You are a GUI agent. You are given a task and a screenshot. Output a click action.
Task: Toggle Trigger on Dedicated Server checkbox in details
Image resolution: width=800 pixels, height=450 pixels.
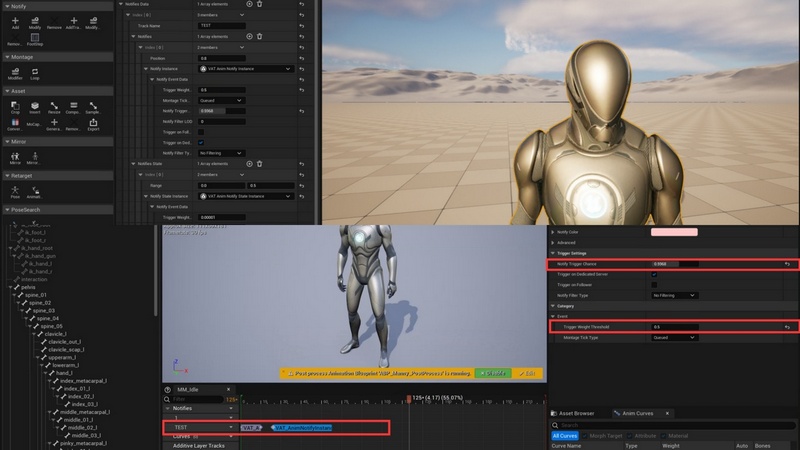(x=654, y=273)
